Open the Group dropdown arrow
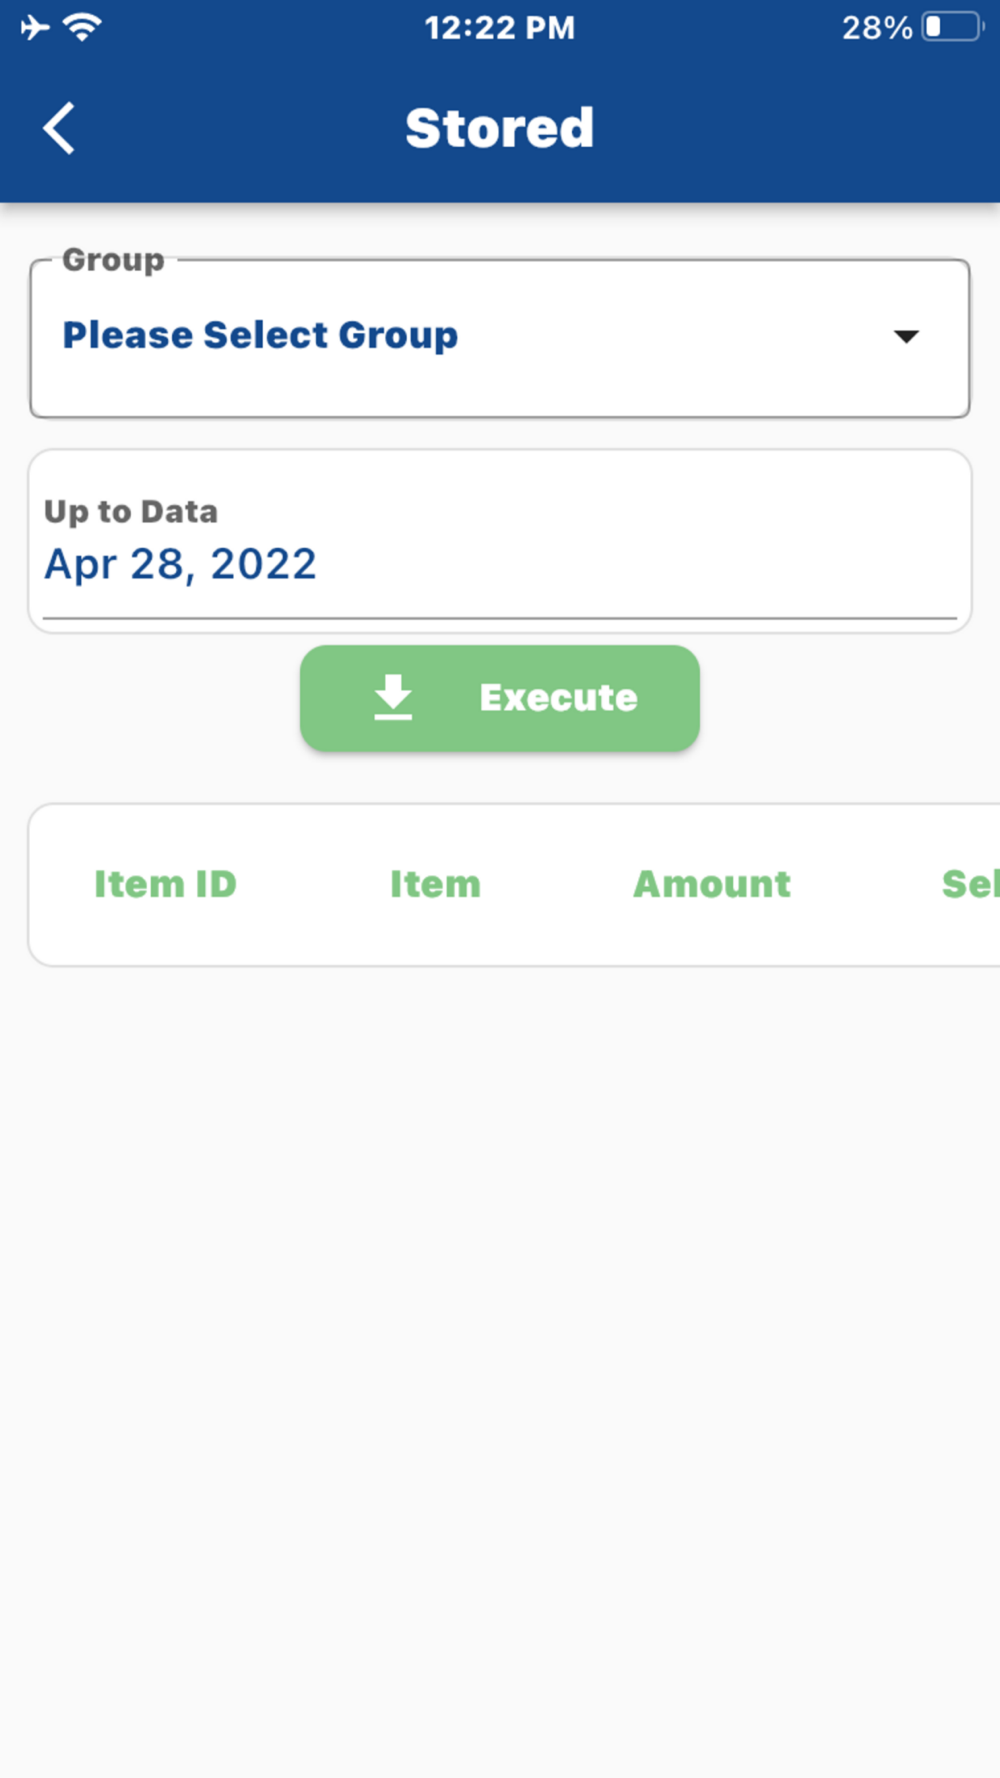Viewport: 1000px width, 1778px height. coord(906,336)
